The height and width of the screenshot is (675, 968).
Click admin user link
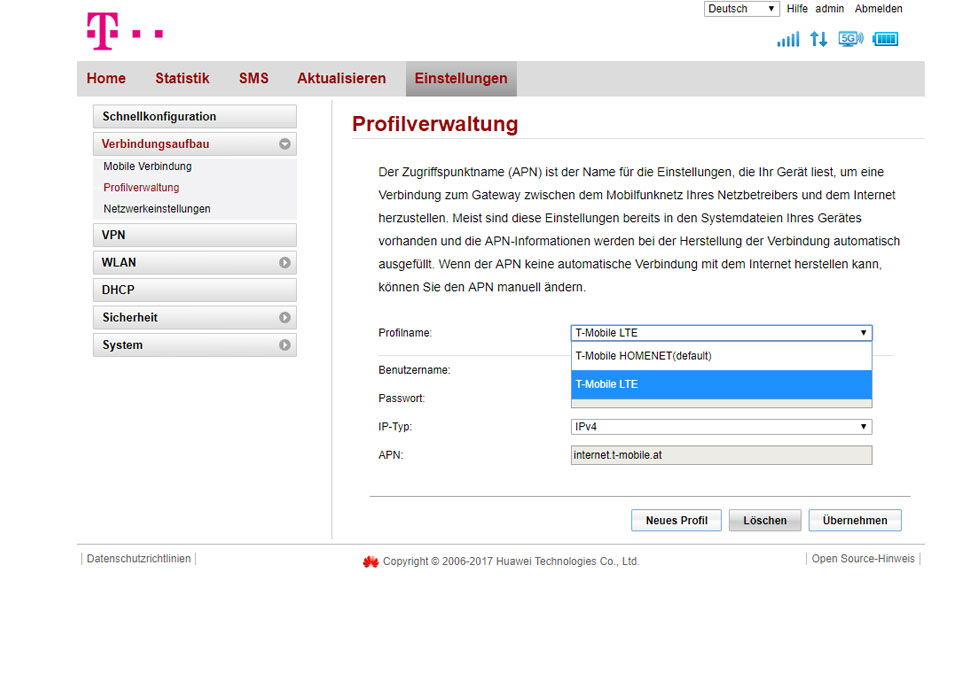click(829, 9)
